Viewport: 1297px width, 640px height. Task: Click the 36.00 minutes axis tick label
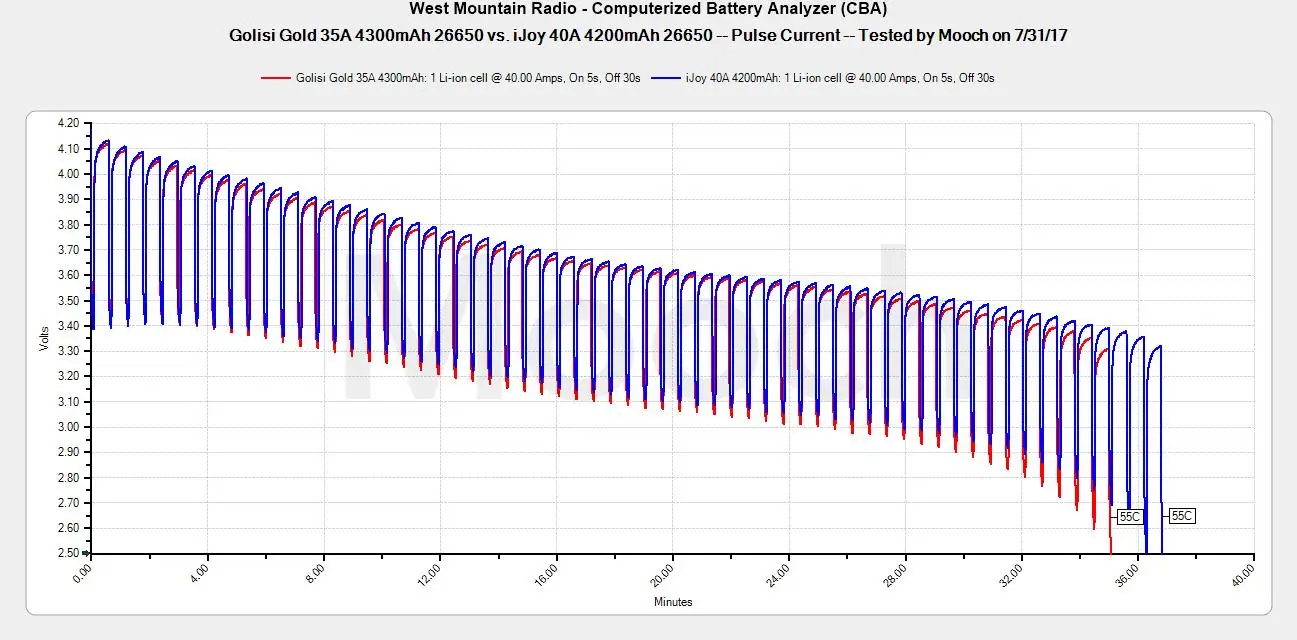click(1127, 574)
